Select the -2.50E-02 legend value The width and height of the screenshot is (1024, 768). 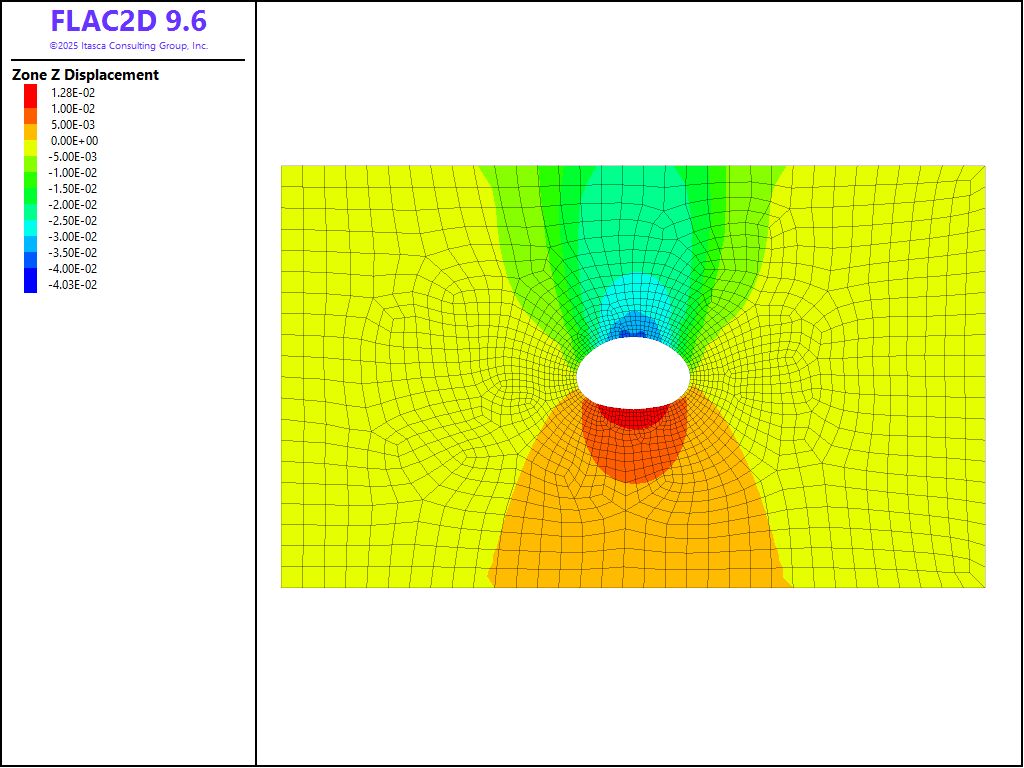pyautogui.click(x=74, y=221)
